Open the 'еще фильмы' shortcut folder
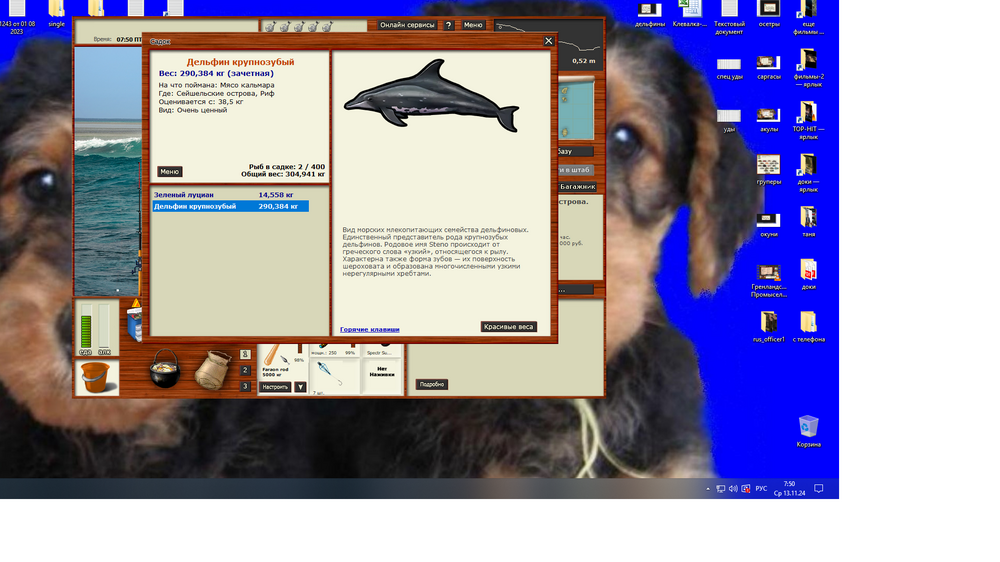Viewport: 1000px width, 562px height. [x=808, y=18]
